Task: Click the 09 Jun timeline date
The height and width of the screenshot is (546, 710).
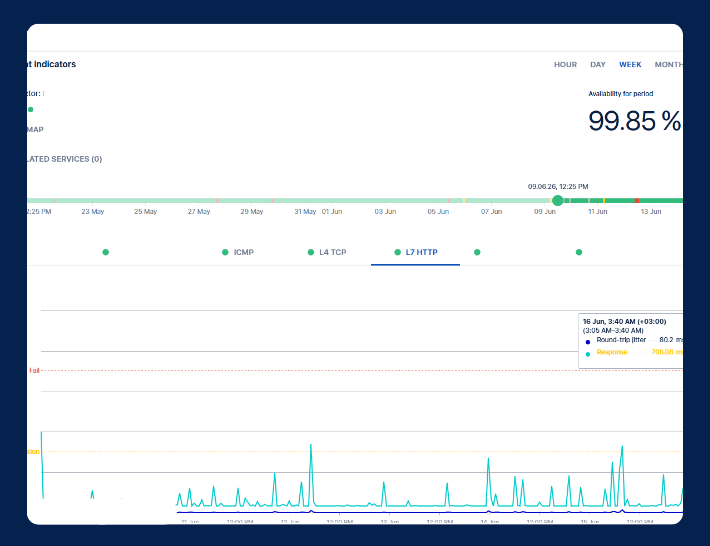Action: [545, 211]
